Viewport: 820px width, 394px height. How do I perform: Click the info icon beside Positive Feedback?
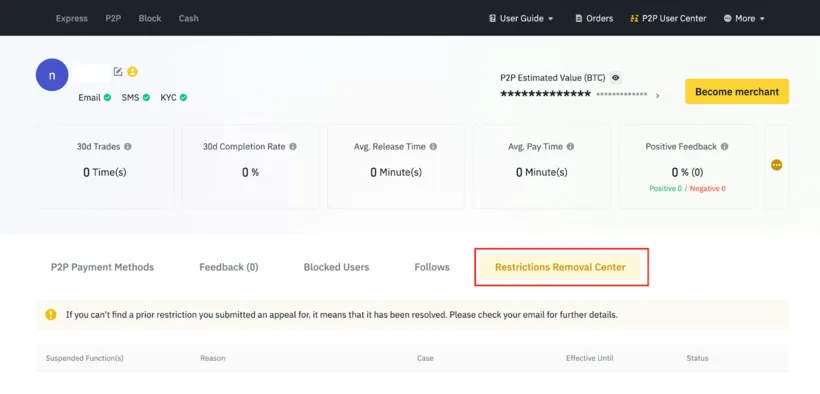[724, 147]
